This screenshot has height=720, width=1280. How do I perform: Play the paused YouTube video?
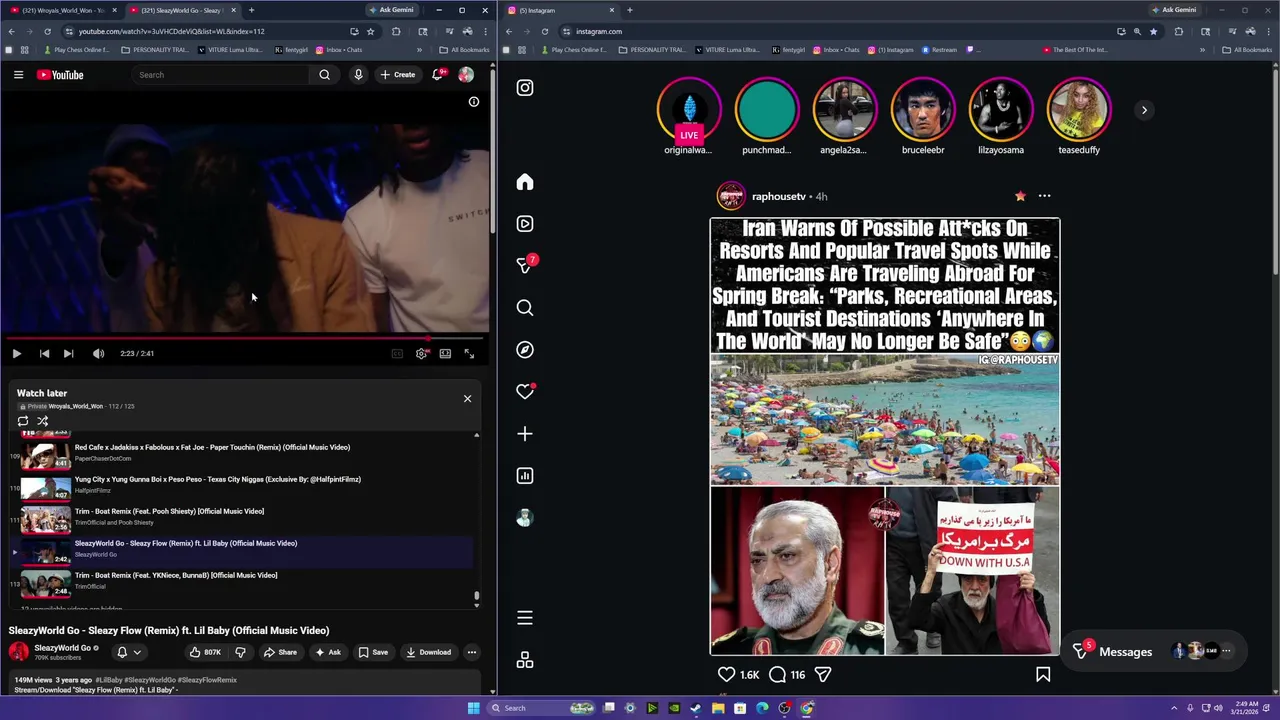pos(16,353)
